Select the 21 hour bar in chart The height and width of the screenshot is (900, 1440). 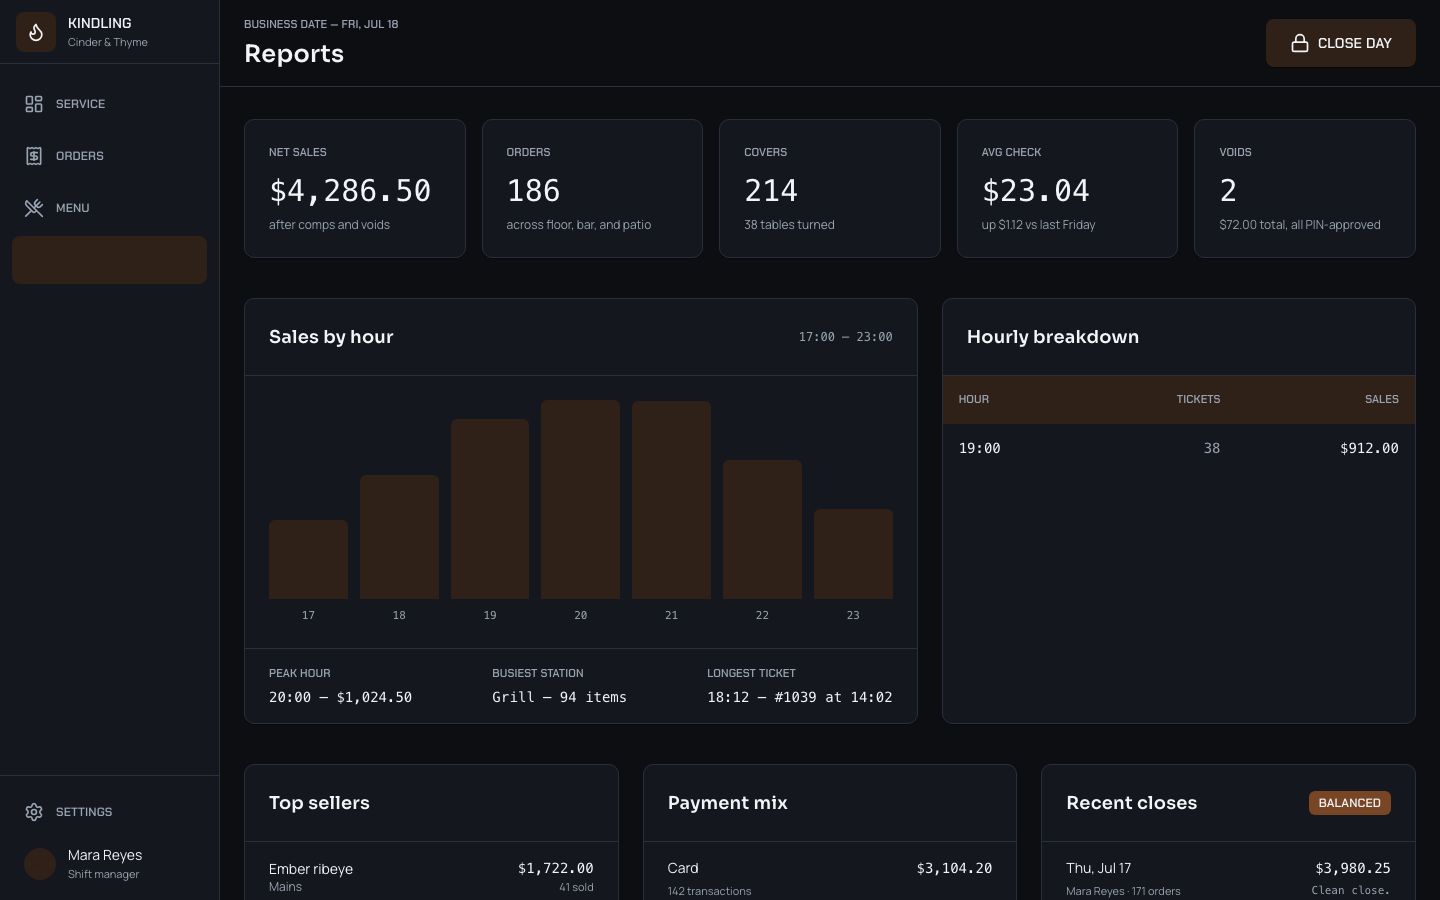tap(671, 500)
